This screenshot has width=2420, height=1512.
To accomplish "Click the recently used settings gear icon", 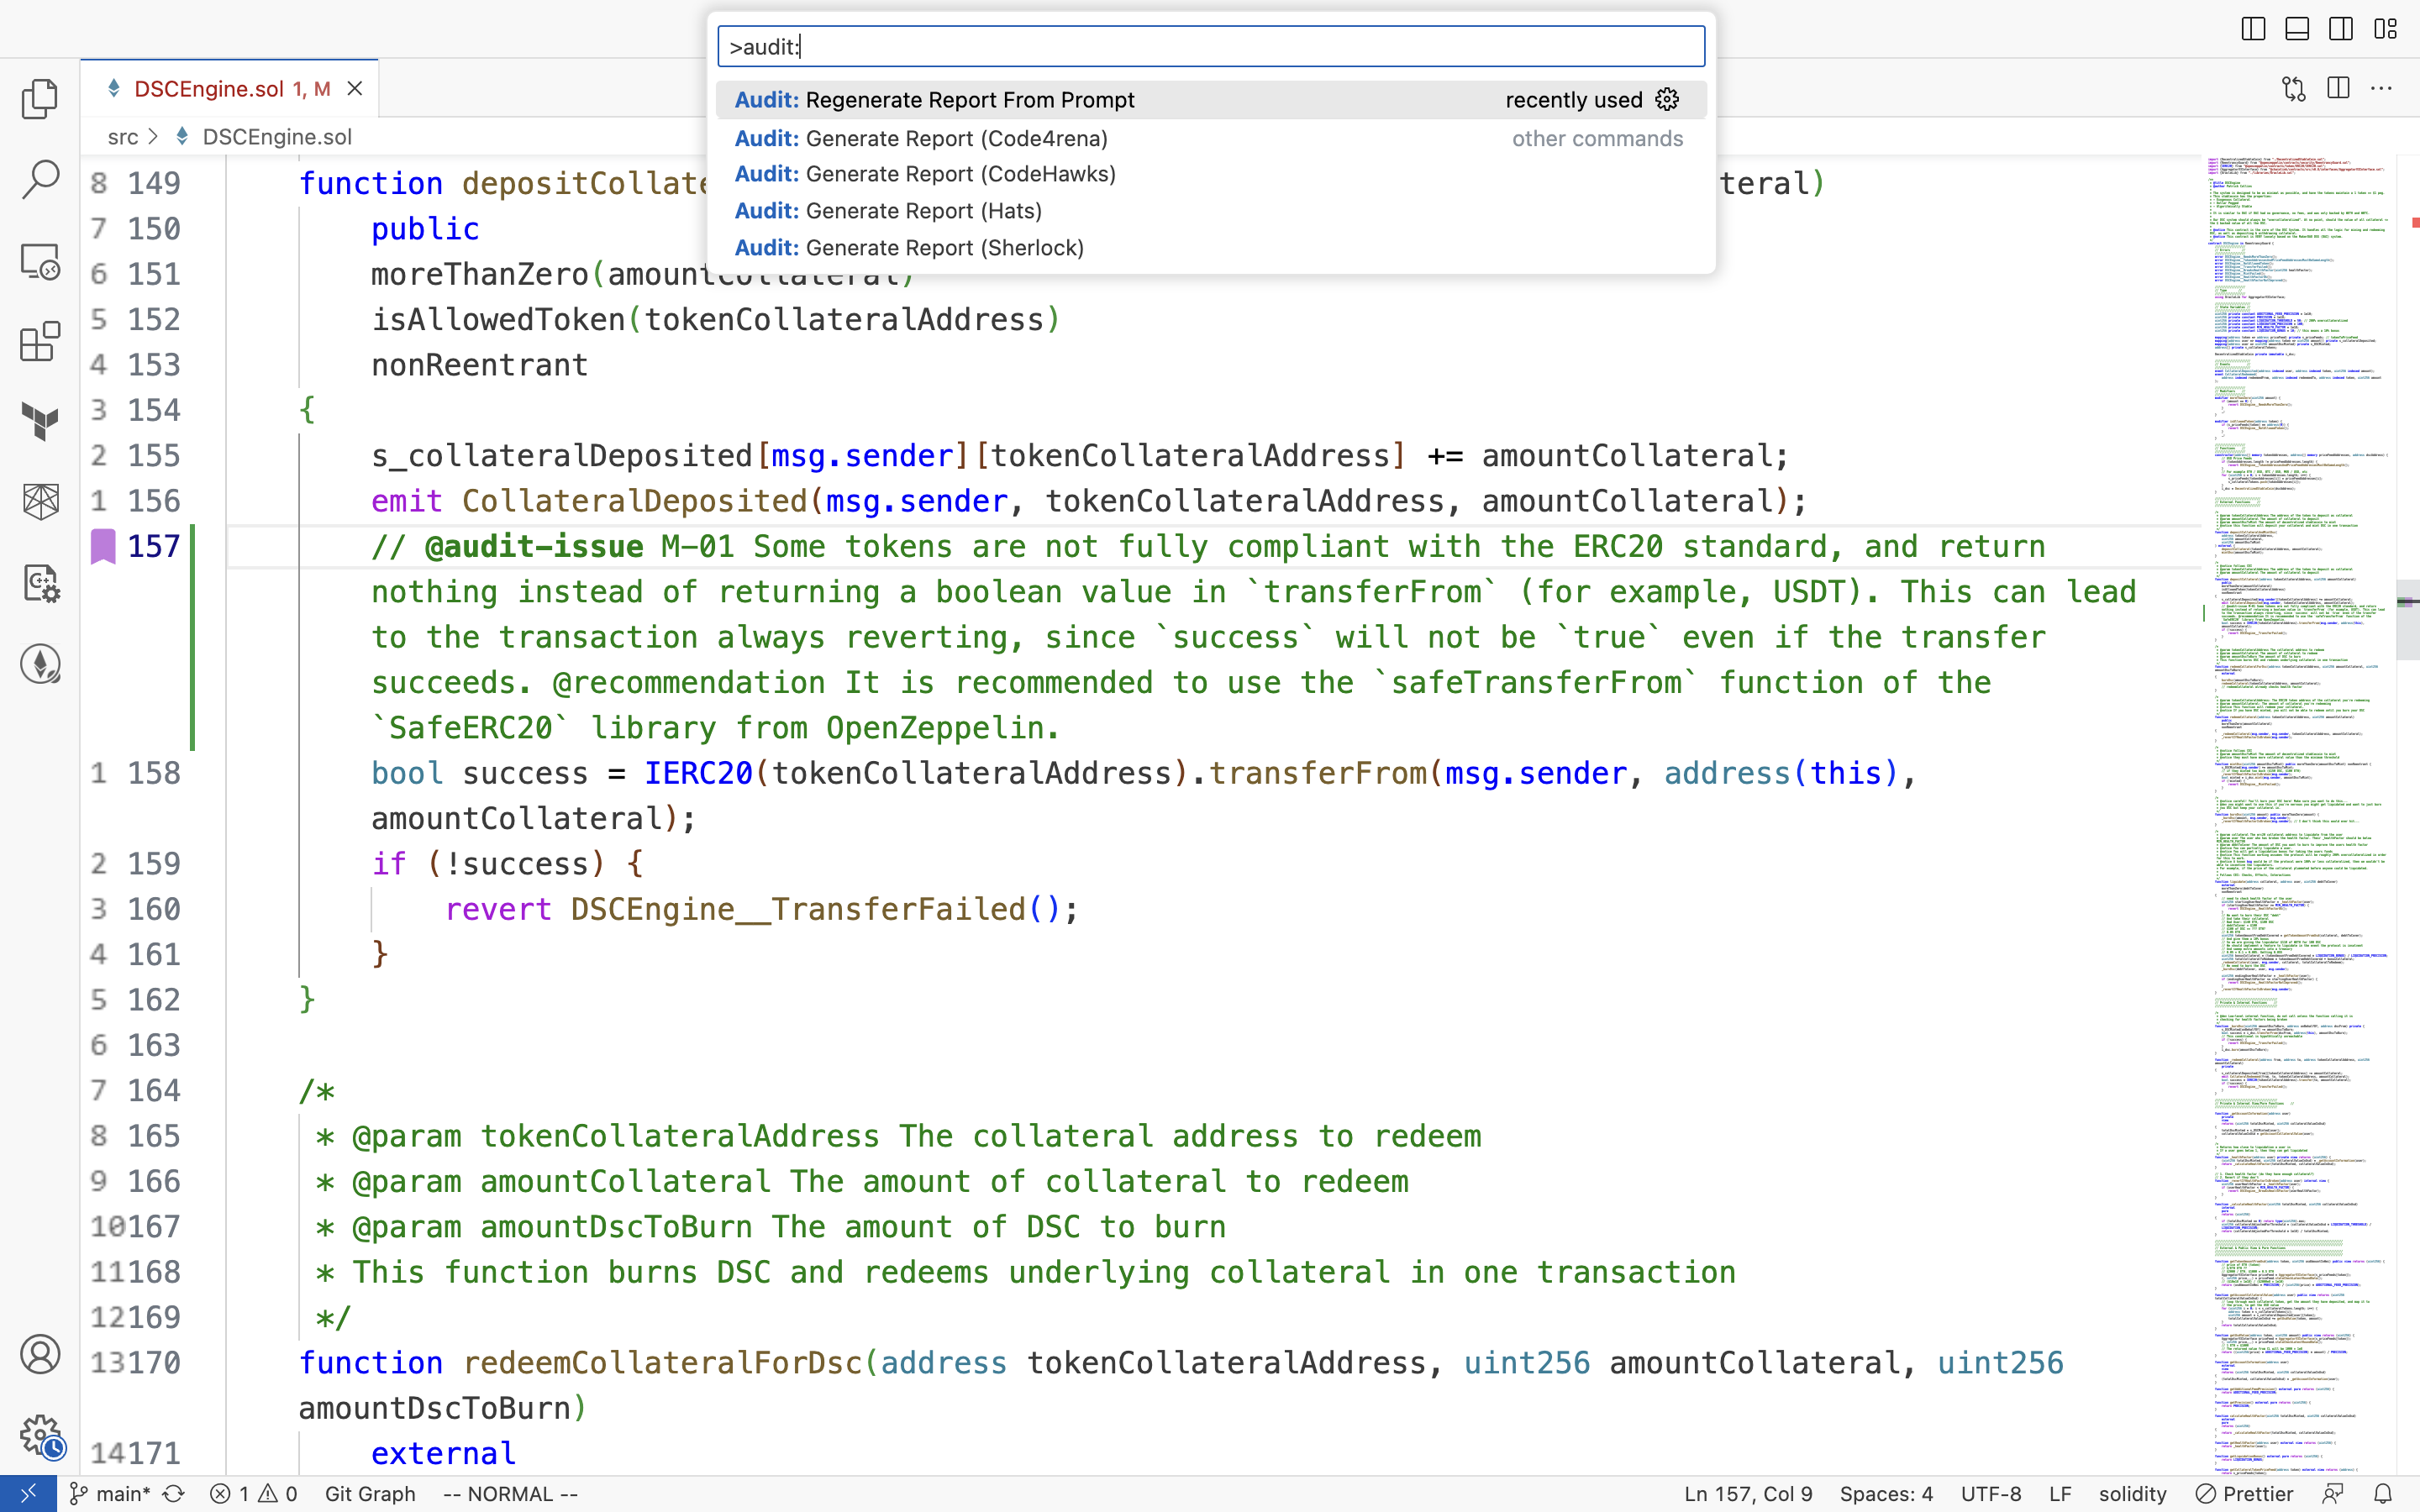I will 1667,99.
